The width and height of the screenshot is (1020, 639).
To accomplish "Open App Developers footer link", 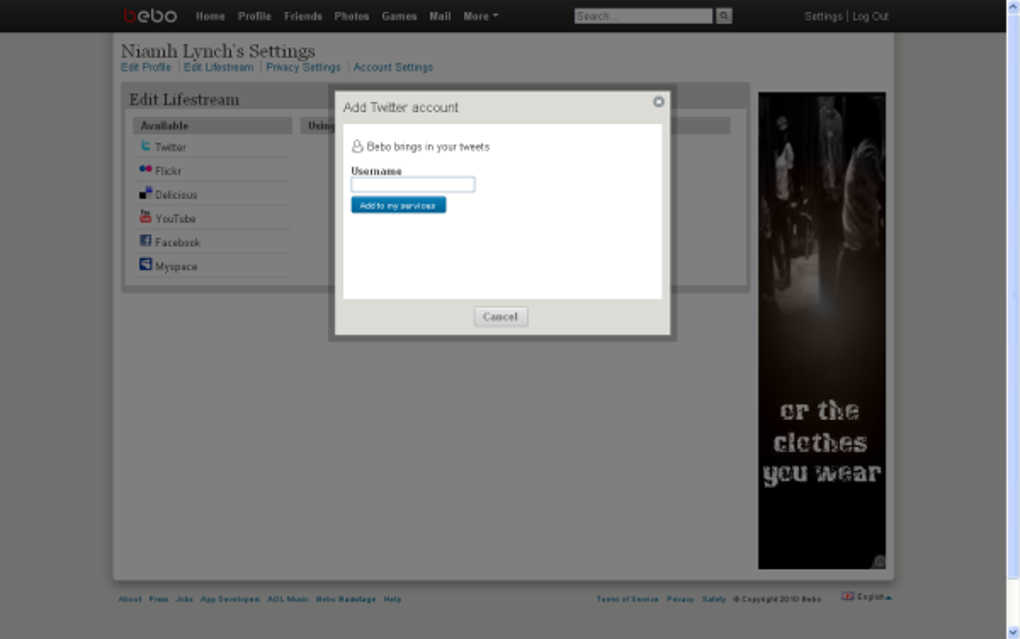I will tap(230, 599).
